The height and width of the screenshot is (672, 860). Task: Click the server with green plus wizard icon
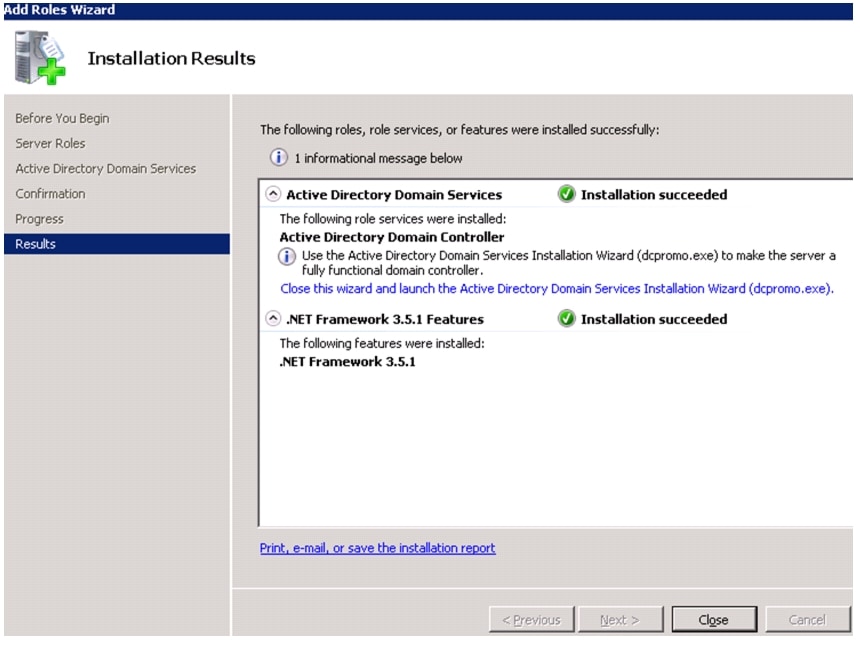40,58
